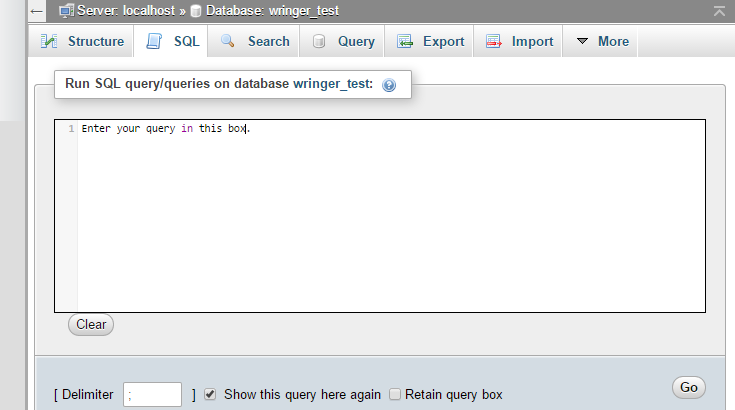Click the SQL help question mark icon
The width and height of the screenshot is (735, 410).
389,85
